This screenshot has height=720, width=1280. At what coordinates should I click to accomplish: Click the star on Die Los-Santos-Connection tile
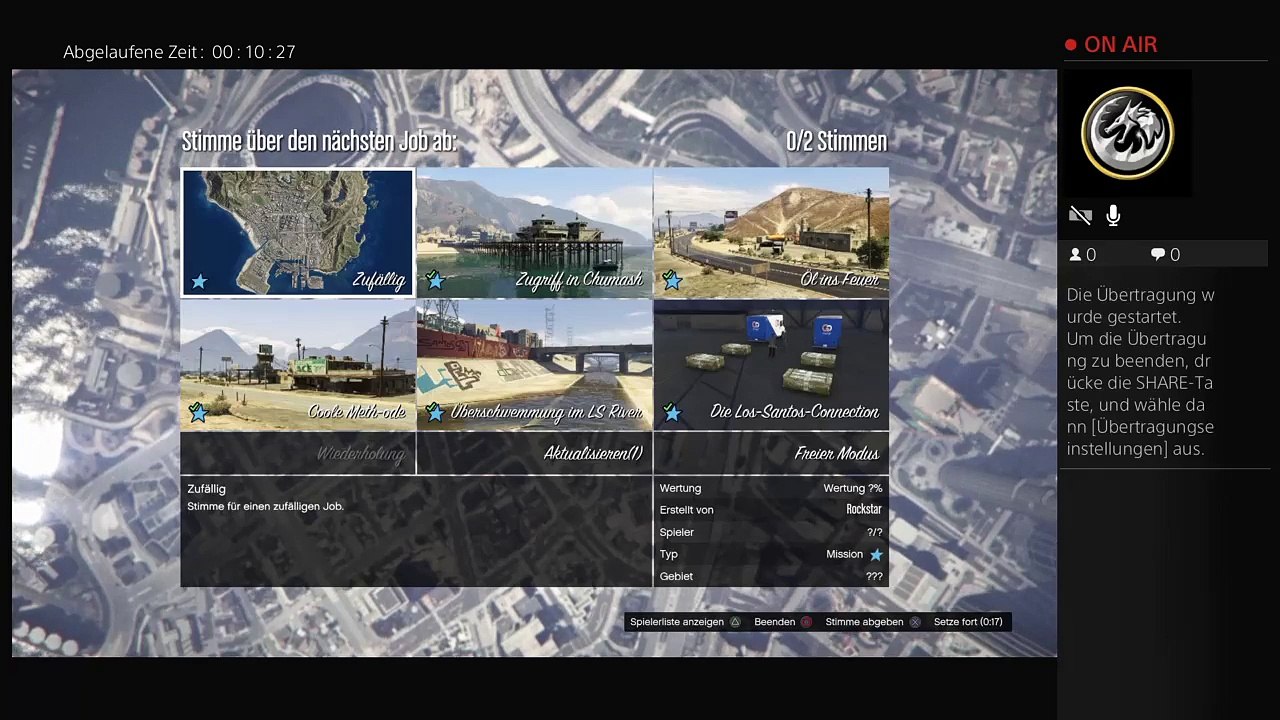pos(672,412)
